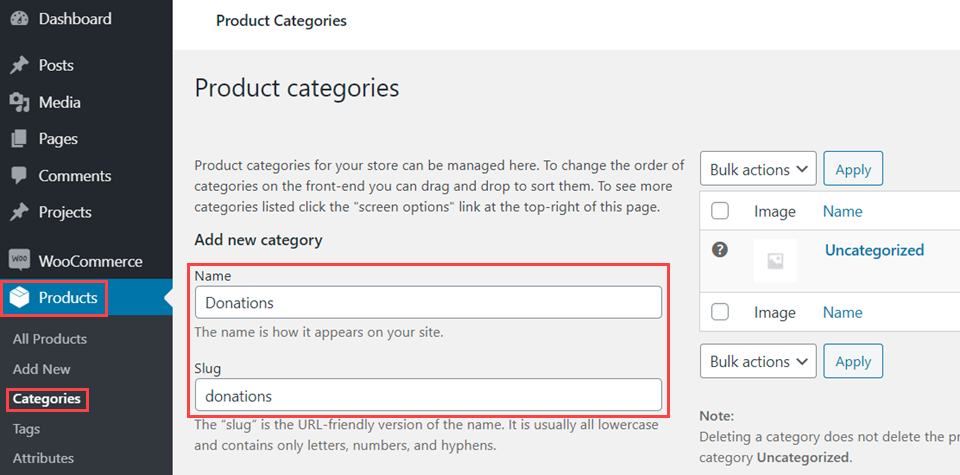The height and width of the screenshot is (475, 960).
Task: Click the Pages document icon
Action: click(19, 139)
